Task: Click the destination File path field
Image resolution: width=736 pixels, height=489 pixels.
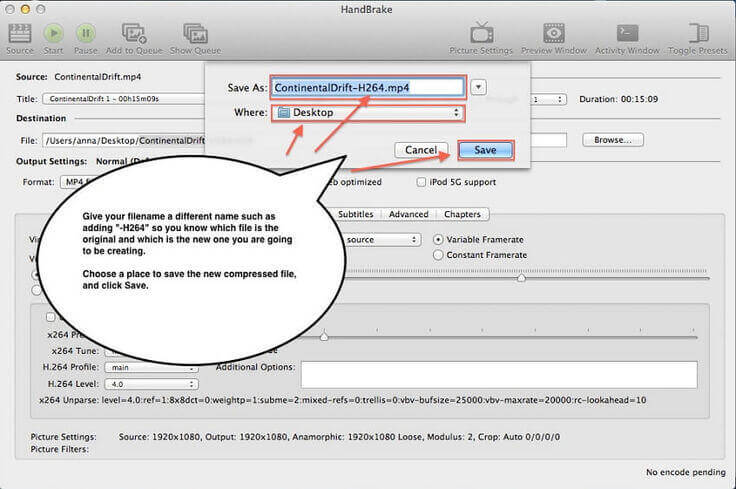Action: 124,140
